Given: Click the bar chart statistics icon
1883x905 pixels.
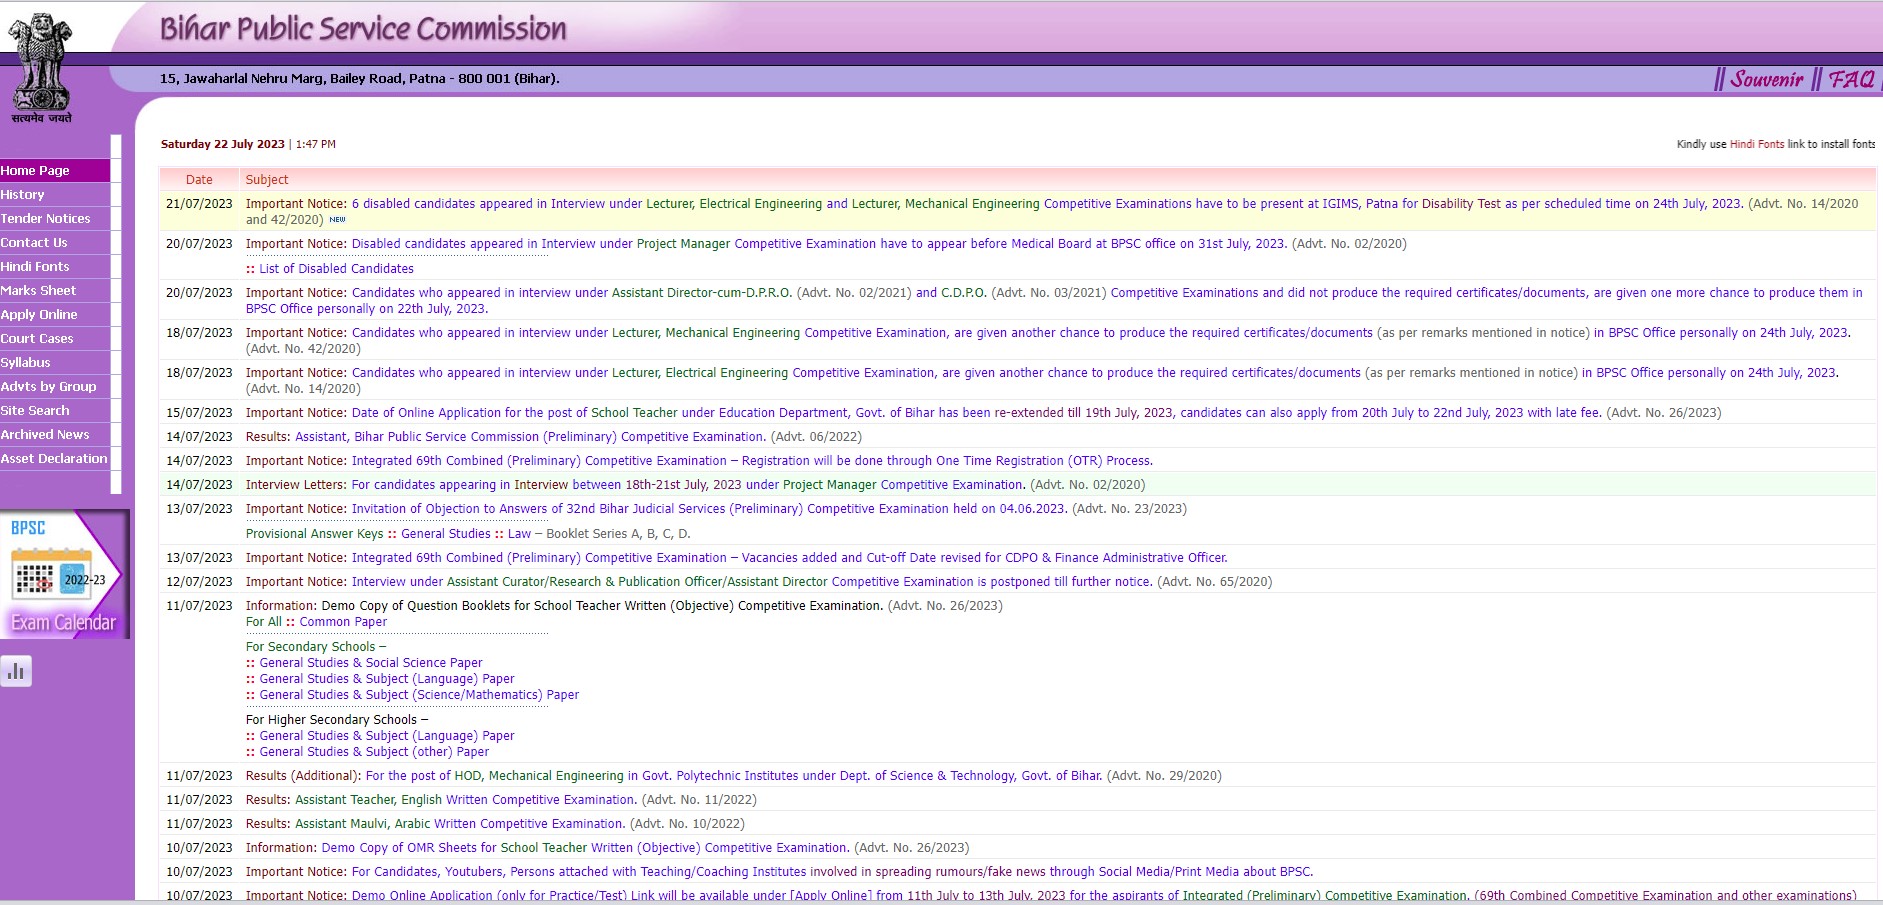Looking at the screenshot, I should (16, 671).
